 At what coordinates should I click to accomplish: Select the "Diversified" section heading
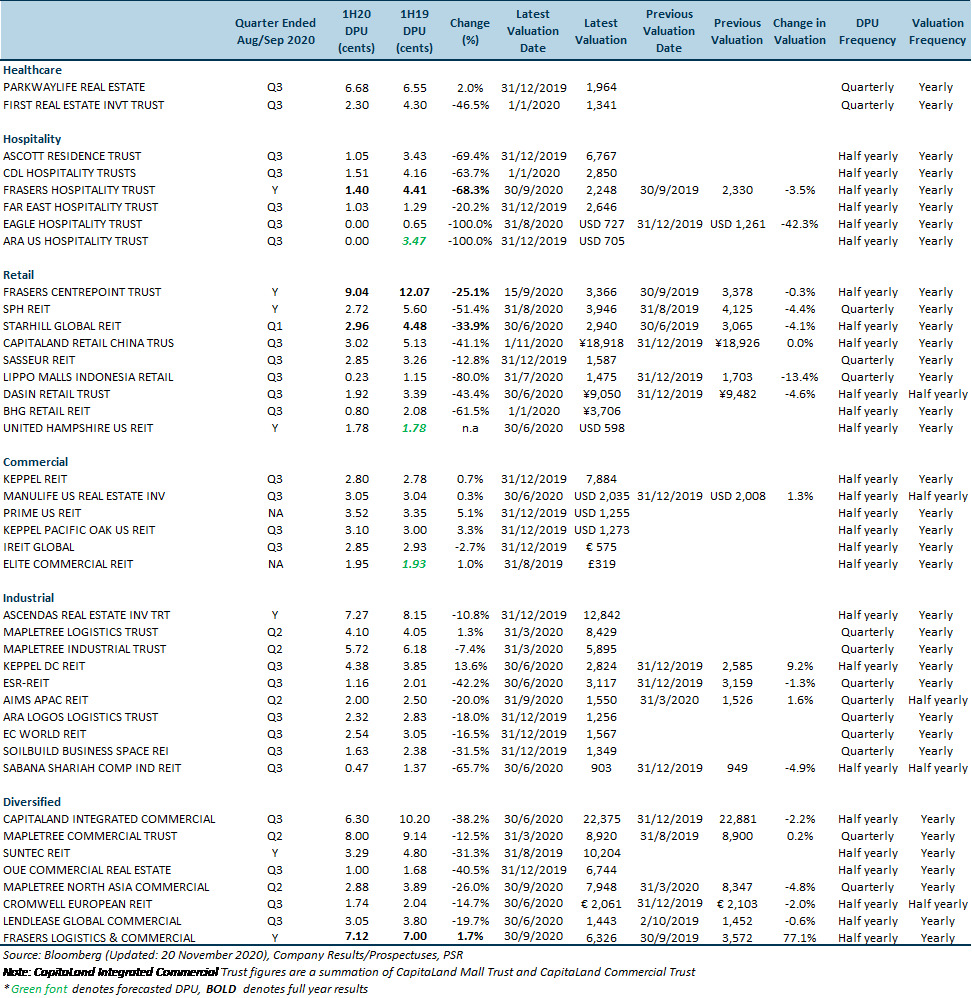click(x=32, y=802)
